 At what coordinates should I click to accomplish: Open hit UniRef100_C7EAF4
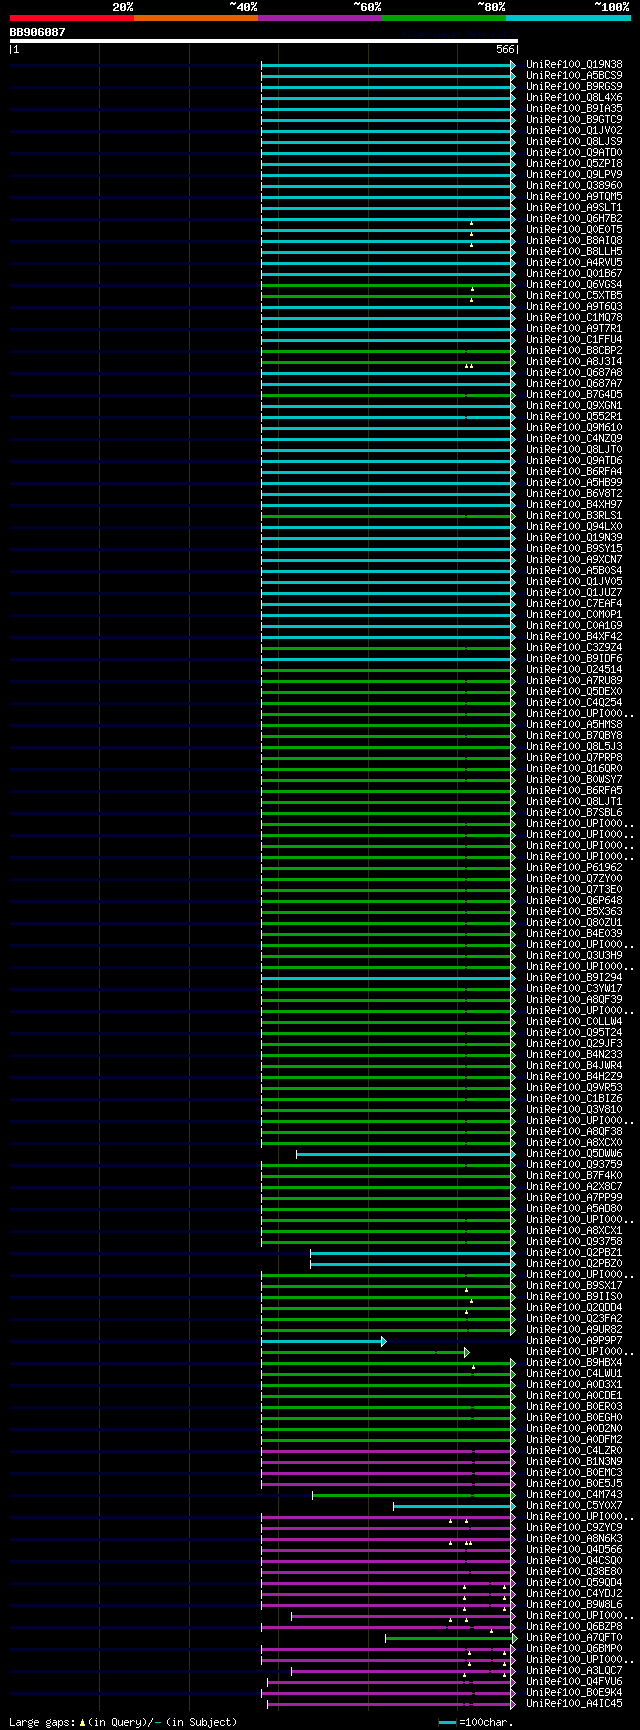coord(574,603)
